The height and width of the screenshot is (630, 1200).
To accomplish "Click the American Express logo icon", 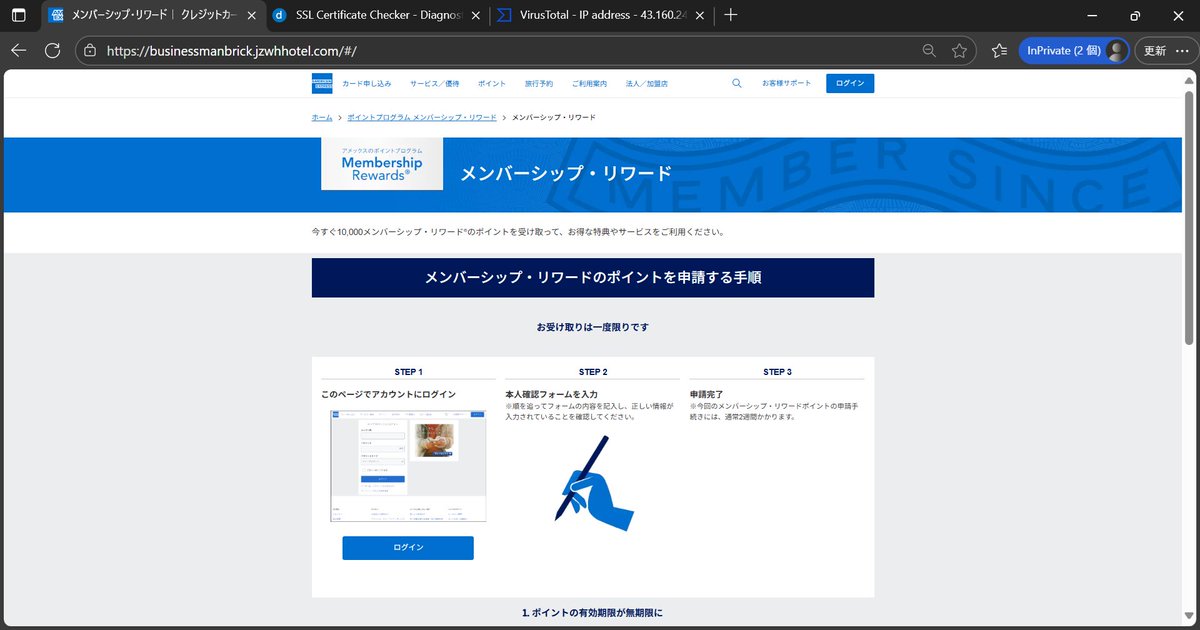I will (321, 83).
